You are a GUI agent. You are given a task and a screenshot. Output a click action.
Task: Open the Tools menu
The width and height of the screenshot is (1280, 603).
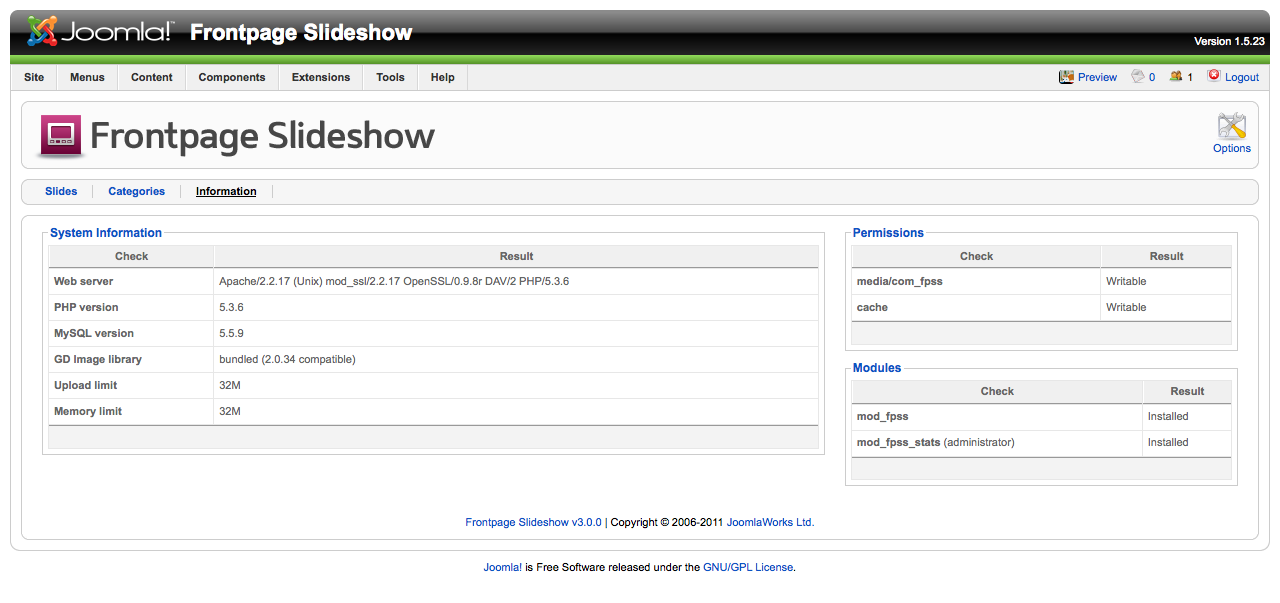(x=390, y=77)
